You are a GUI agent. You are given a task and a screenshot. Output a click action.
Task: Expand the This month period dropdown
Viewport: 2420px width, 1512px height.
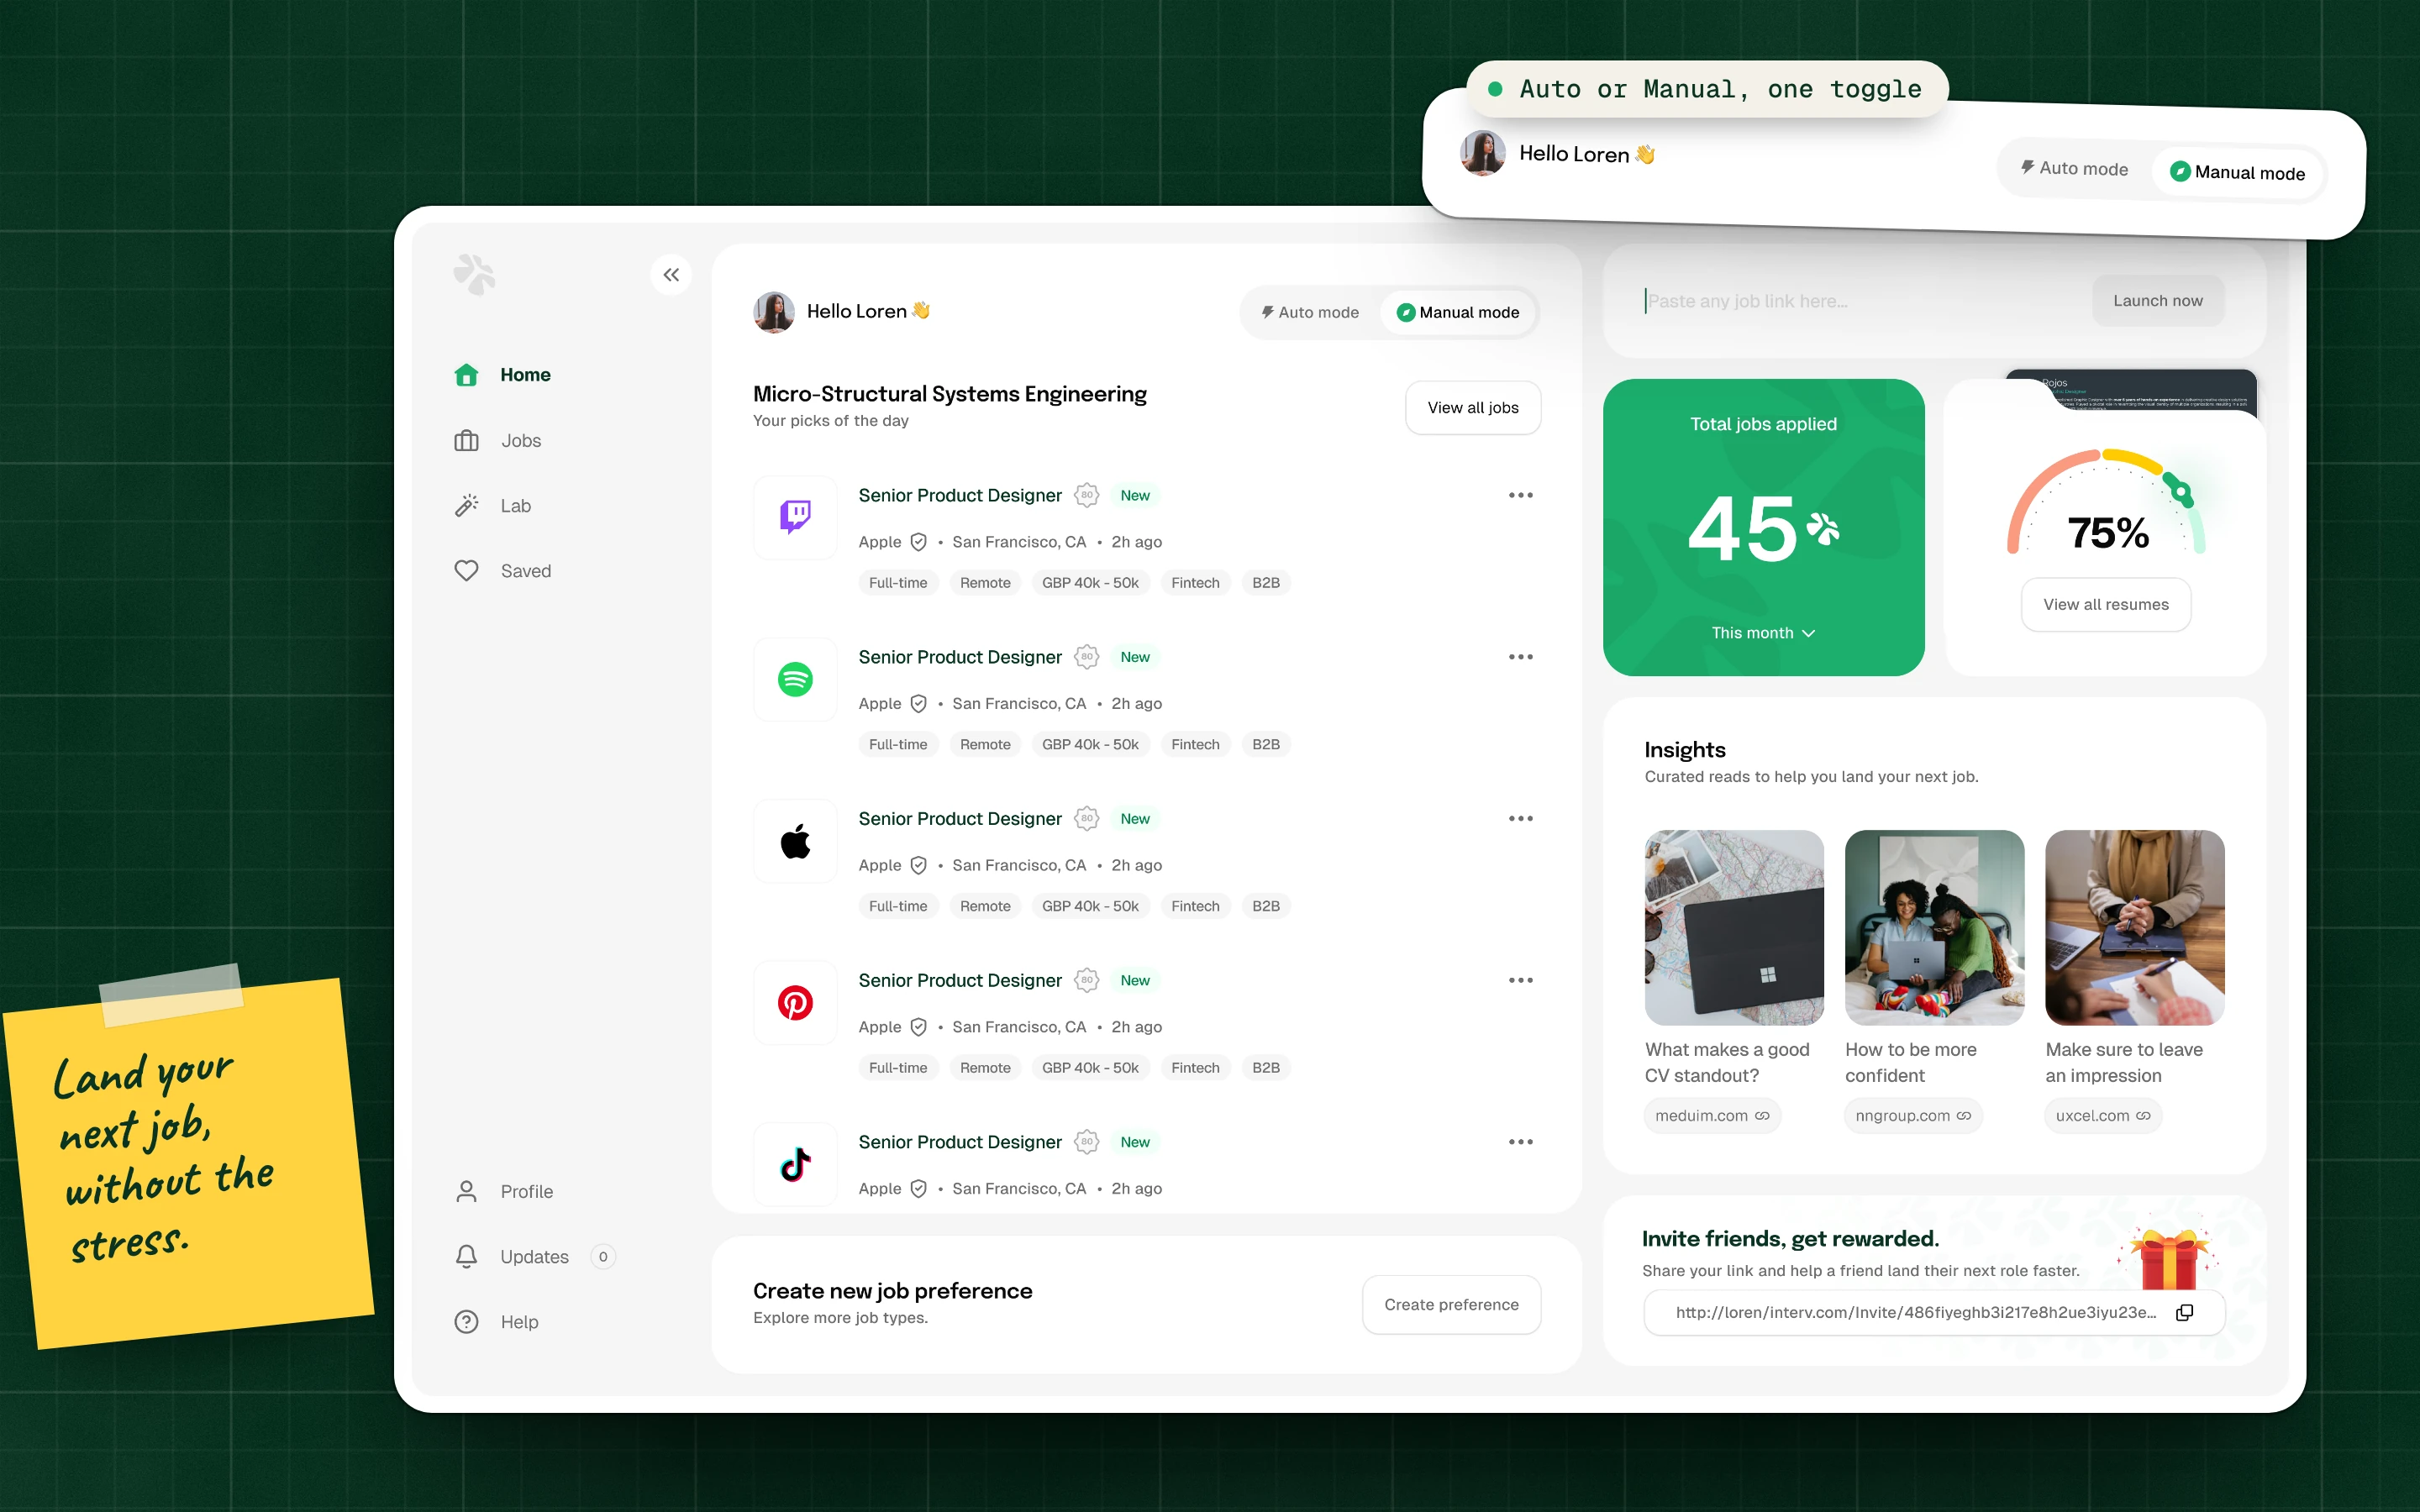click(1763, 633)
